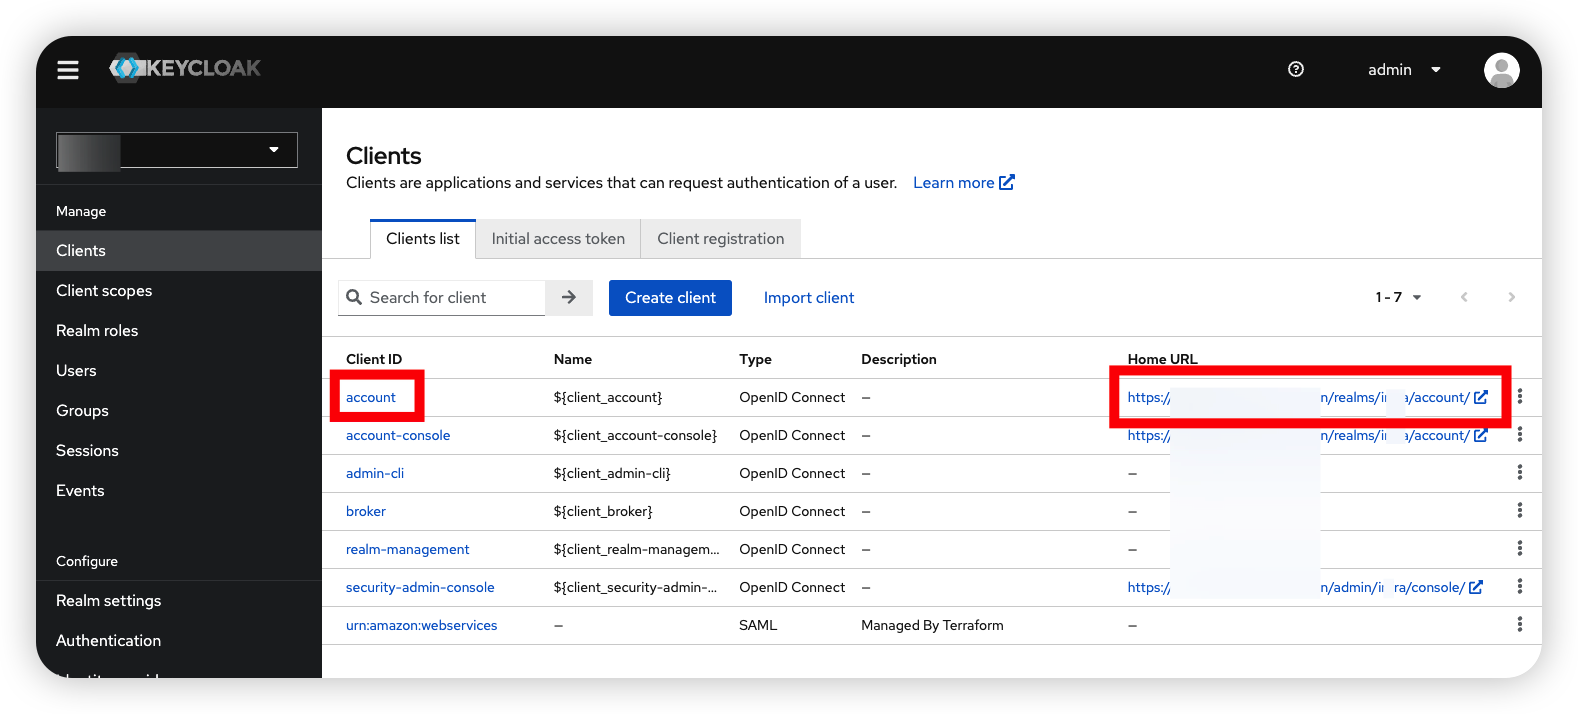Open kebab menu for security-admin-console row

pyautogui.click(x=1520, y=587)
